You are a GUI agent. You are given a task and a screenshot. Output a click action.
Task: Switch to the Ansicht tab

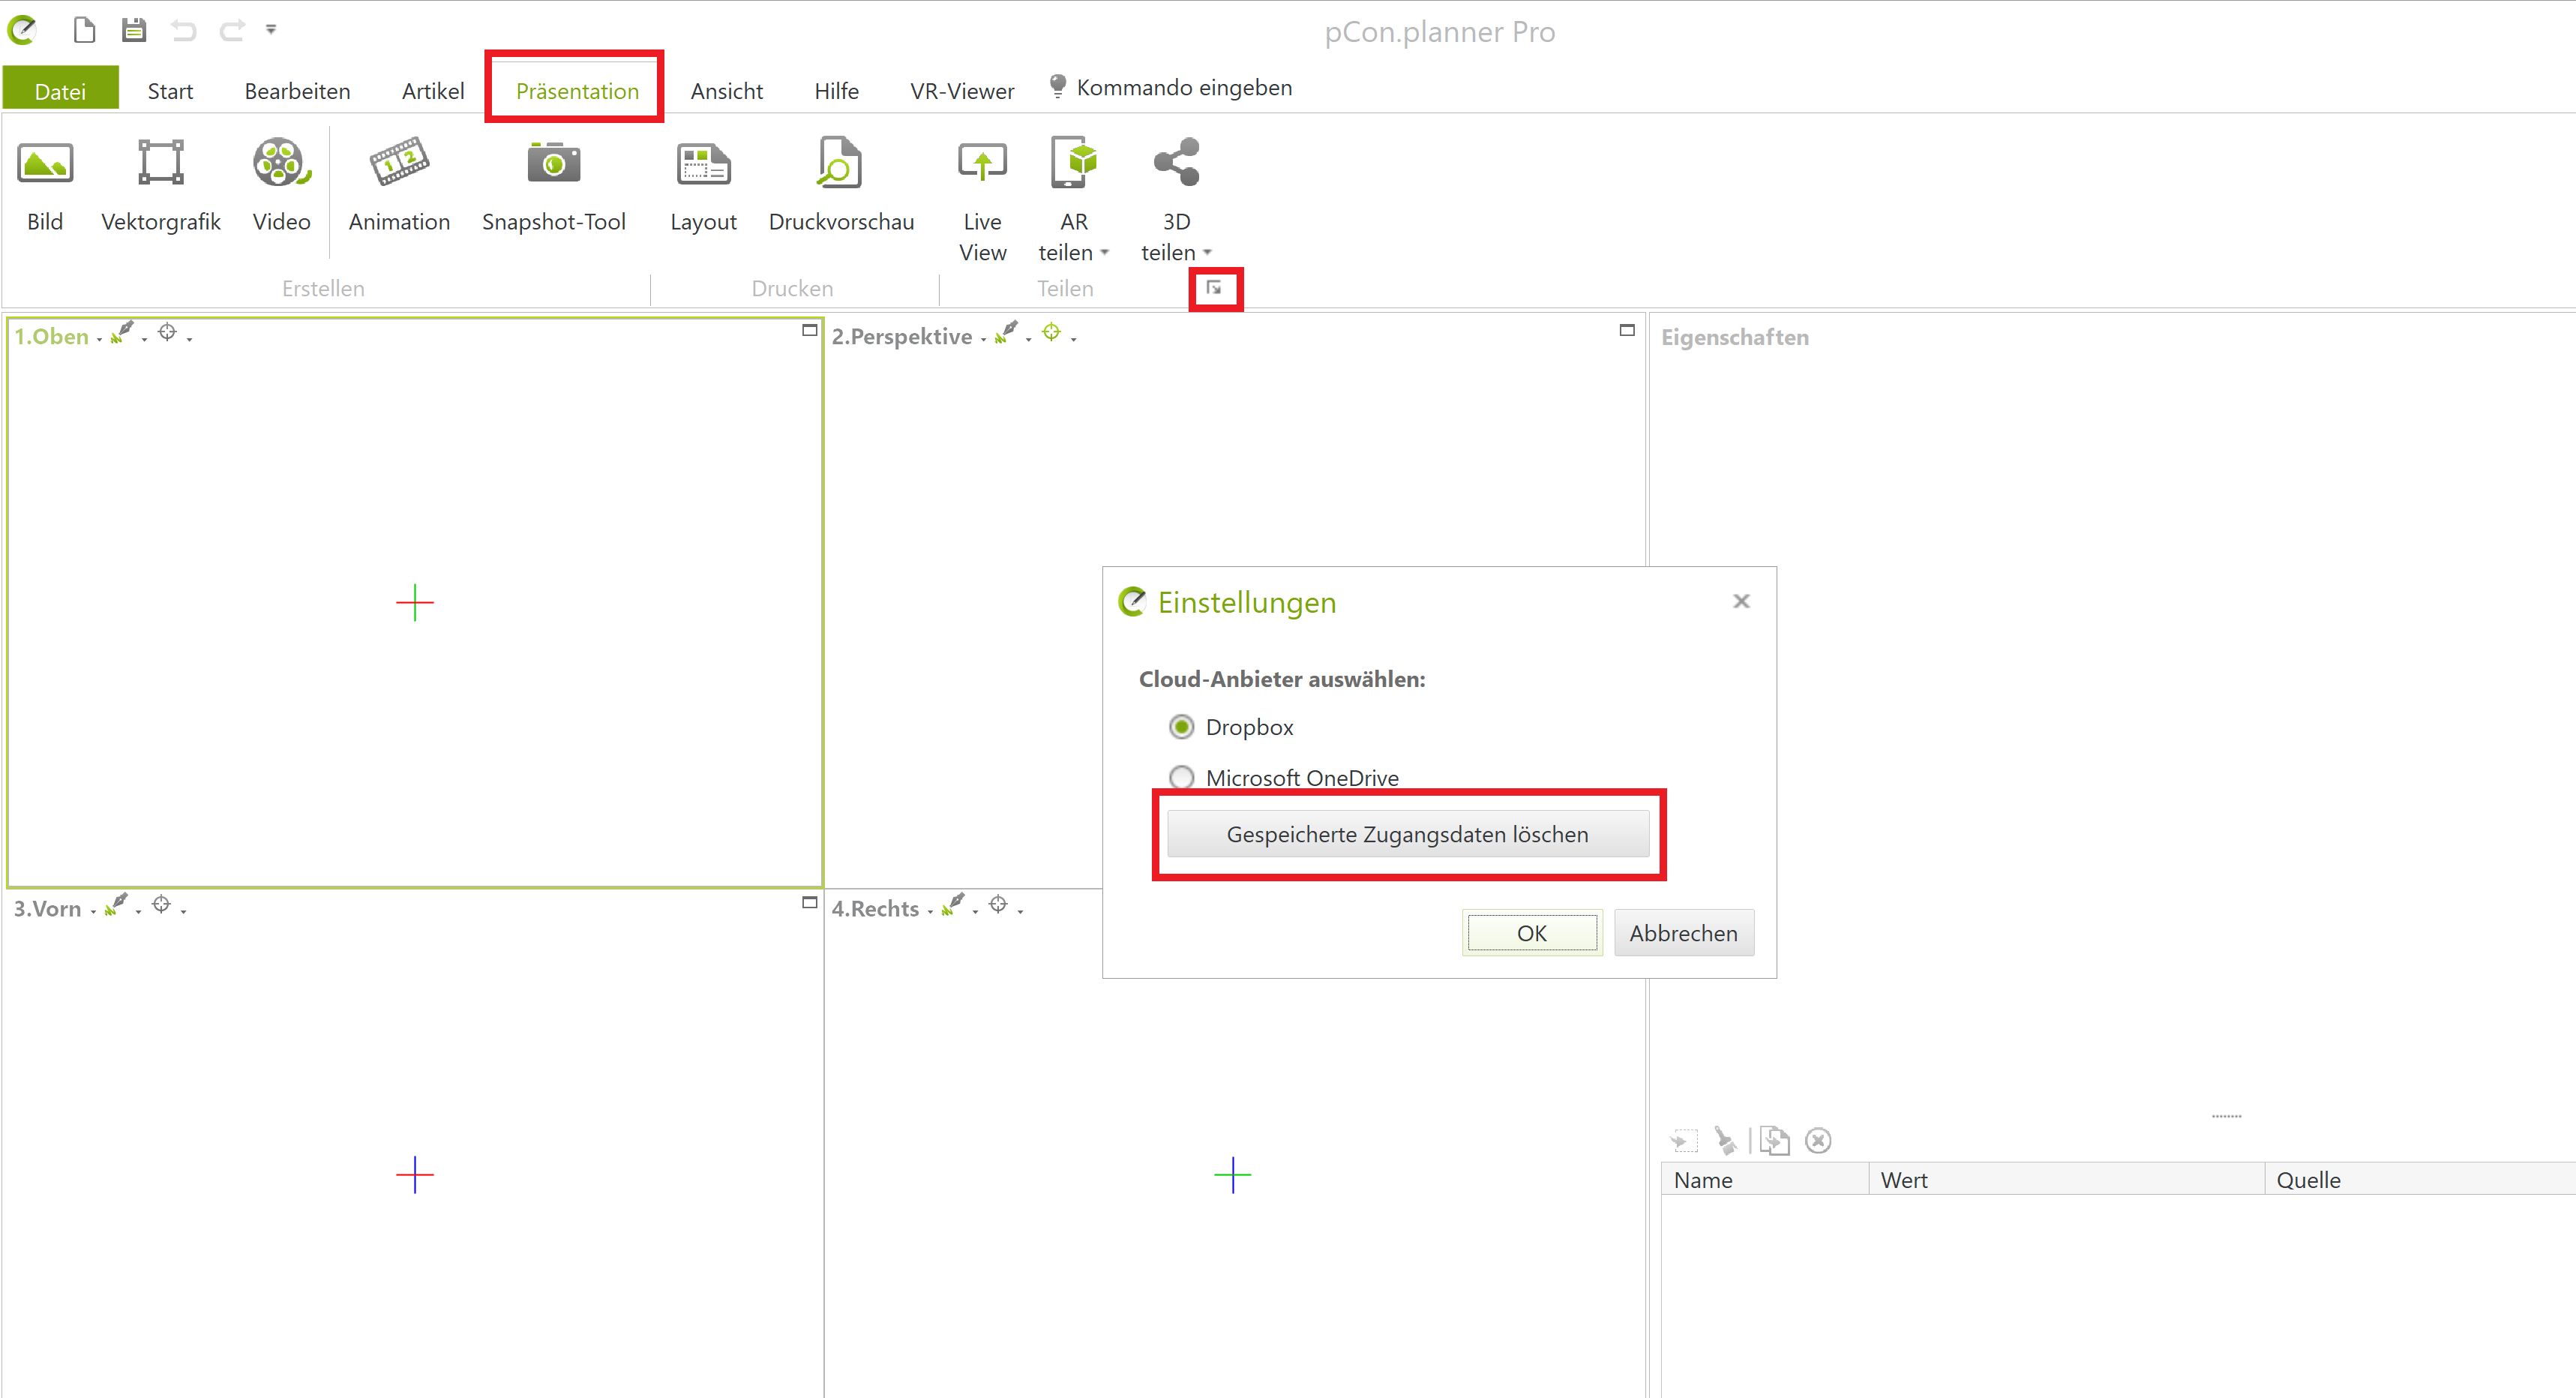click(726, 91)
